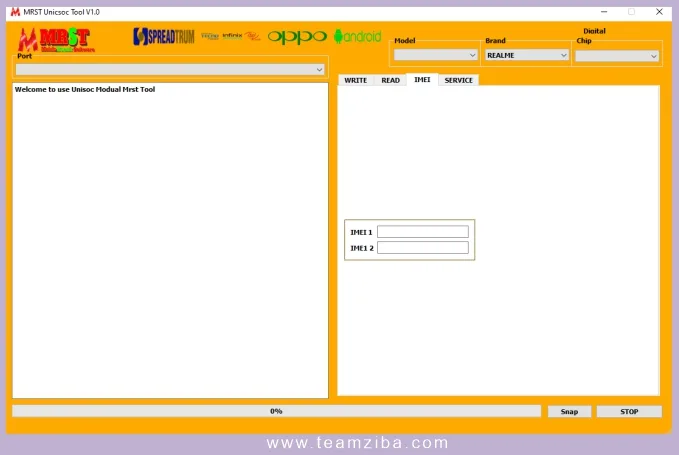Click the IMEI 2 input field
The image size is (679, 455).
(423, 248)
